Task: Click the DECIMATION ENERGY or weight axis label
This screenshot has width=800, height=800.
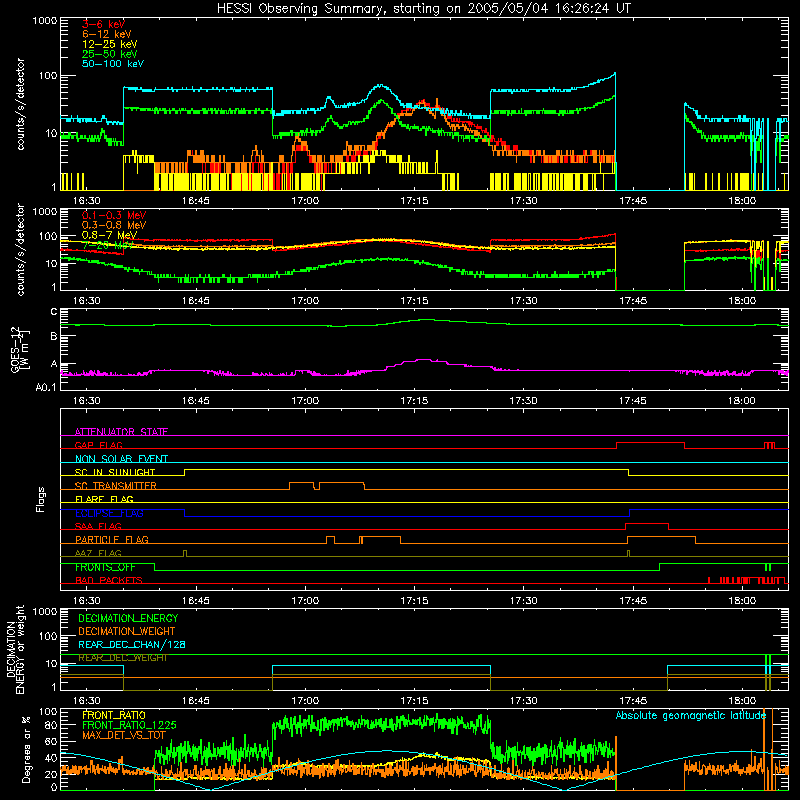Action: click(15, 649)
